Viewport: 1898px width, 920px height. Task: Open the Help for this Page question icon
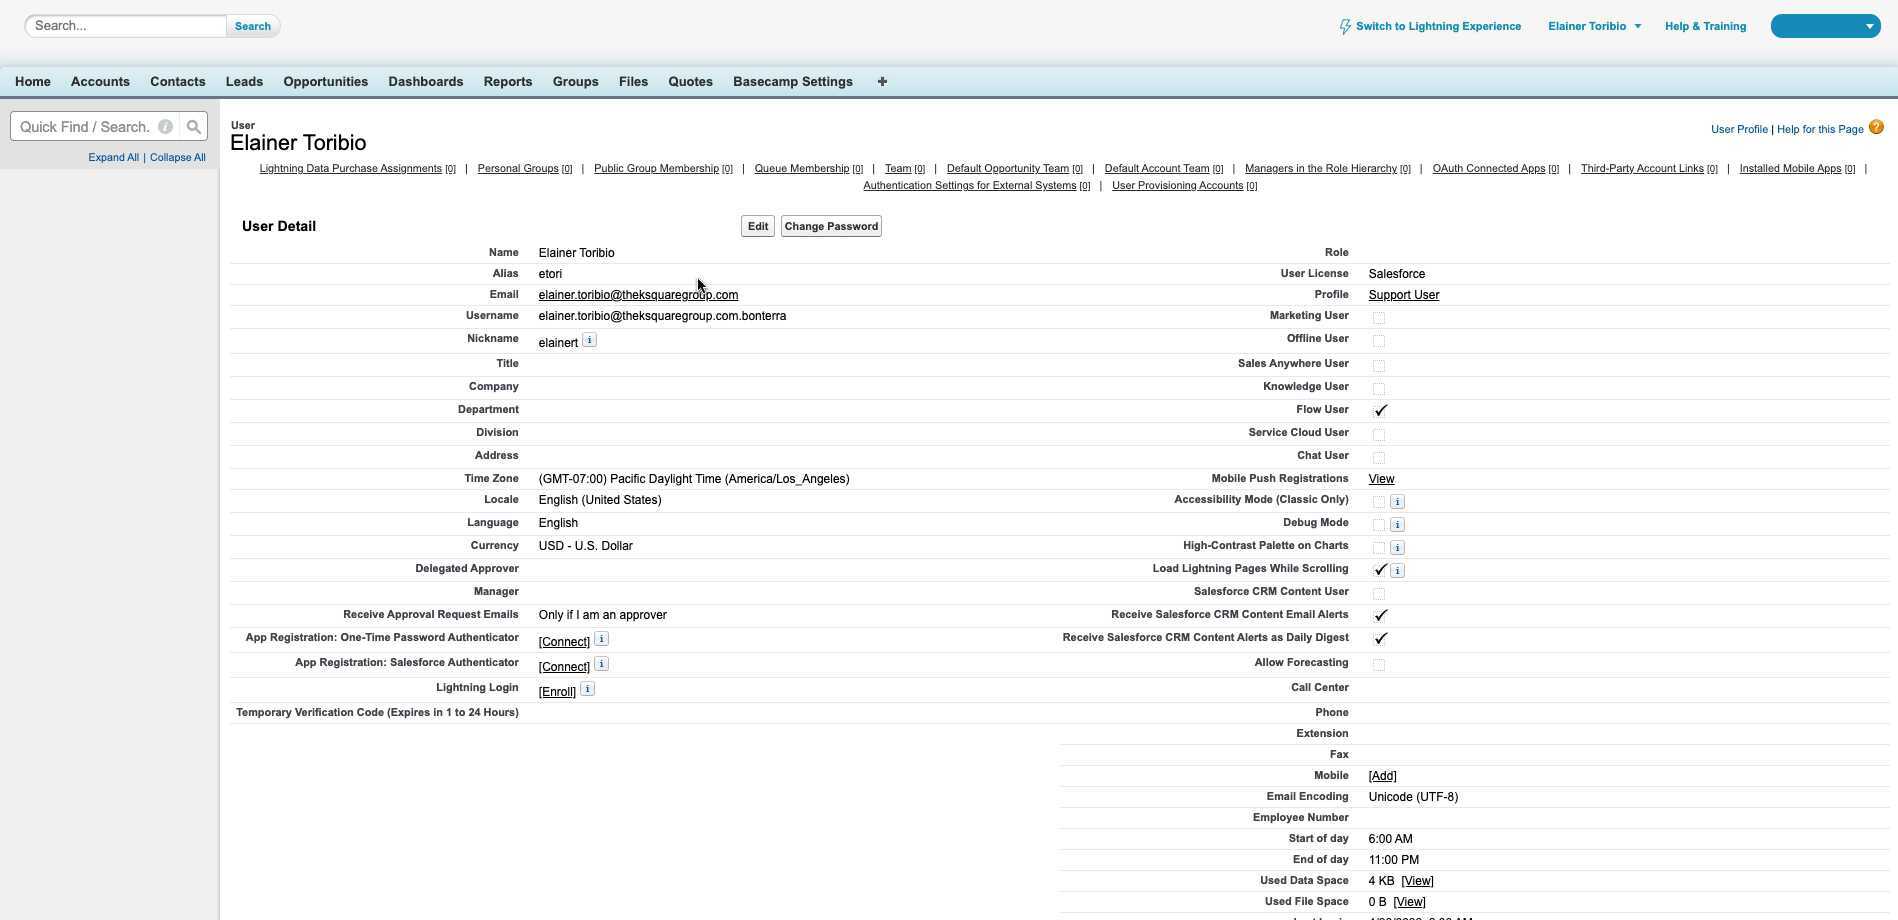(x=1876, y=127)
